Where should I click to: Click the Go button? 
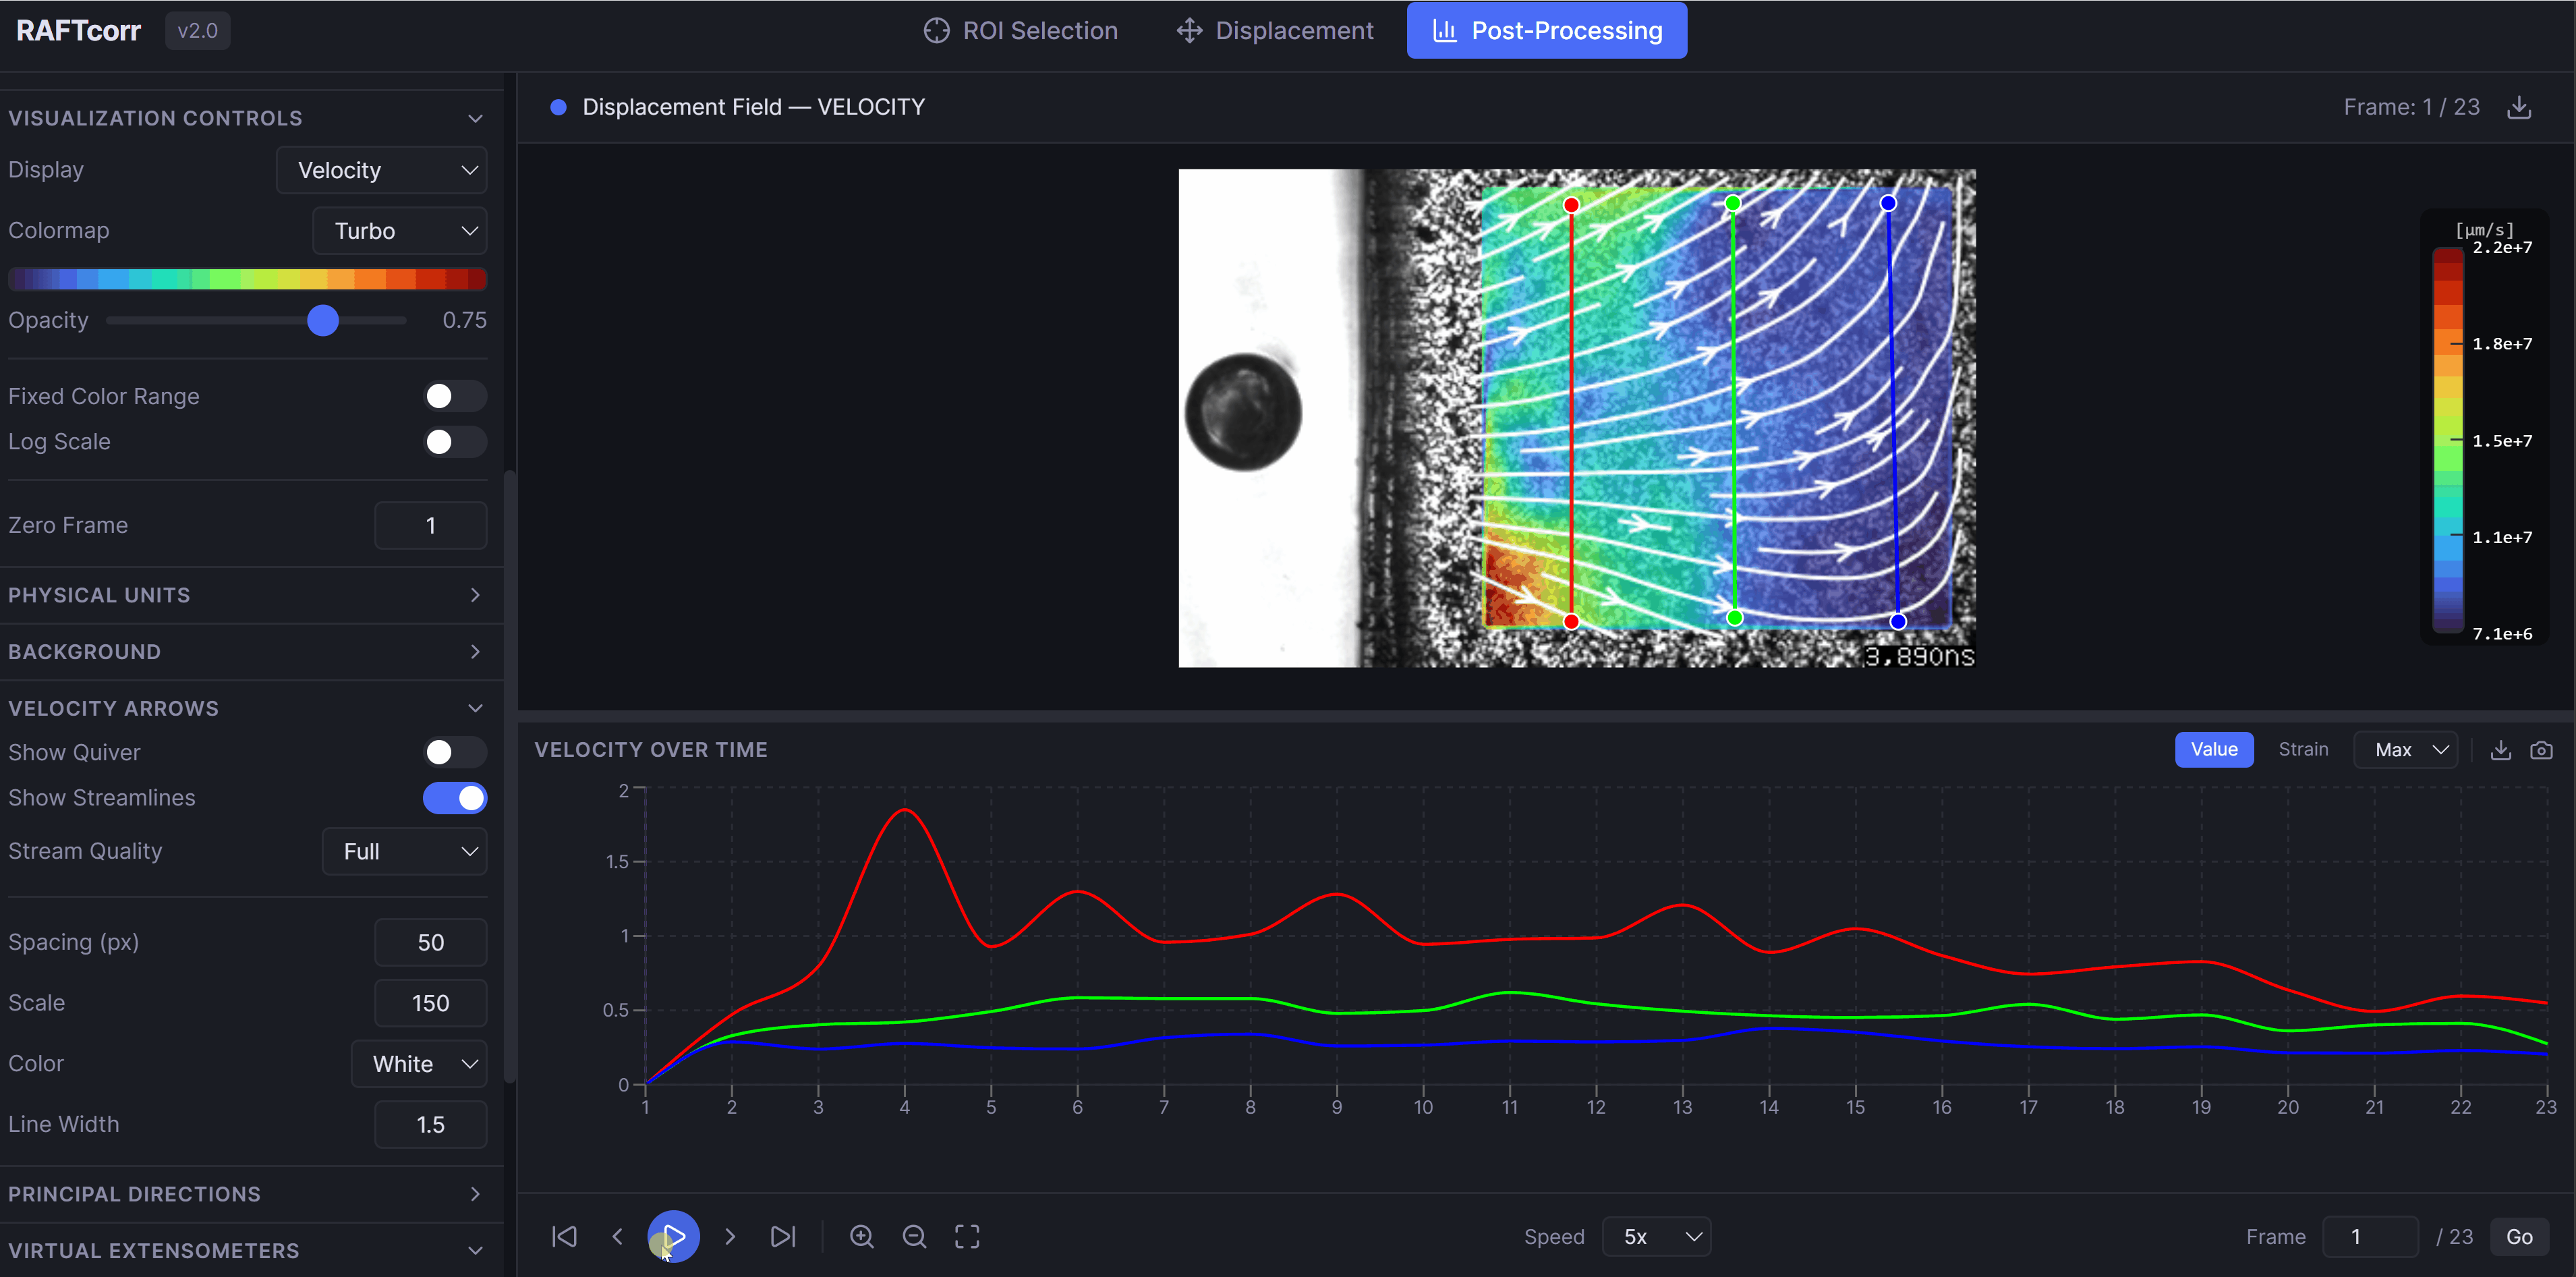(2519, 1237)
